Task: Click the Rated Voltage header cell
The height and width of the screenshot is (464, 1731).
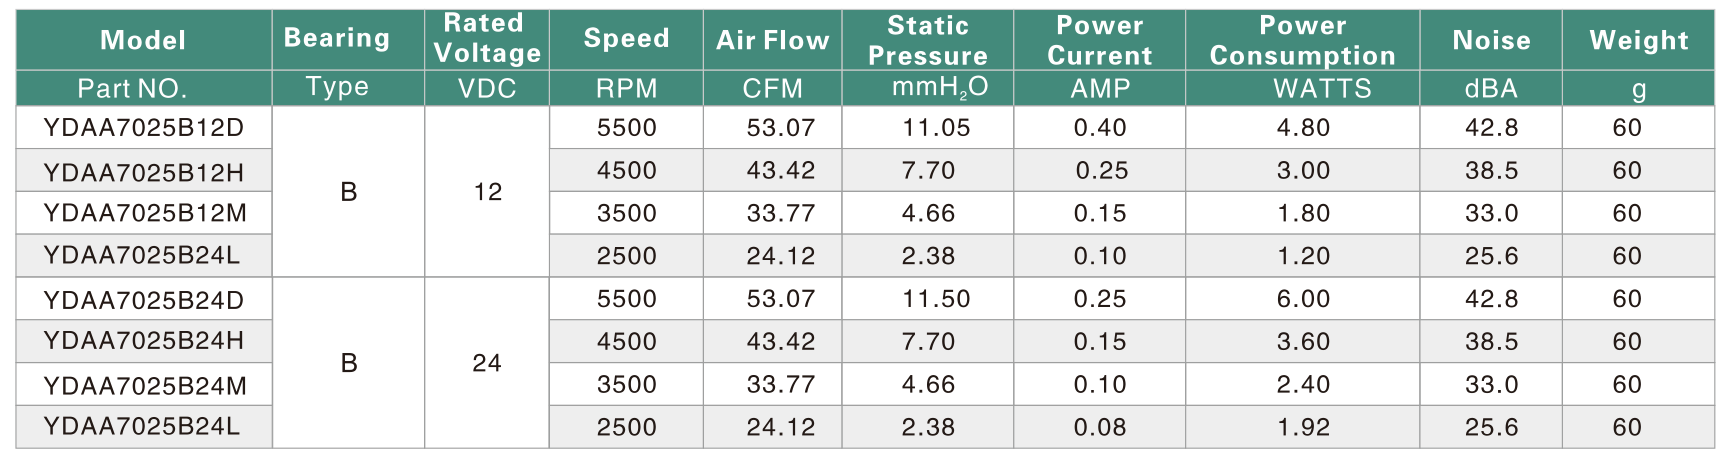Action: [487, 38]
